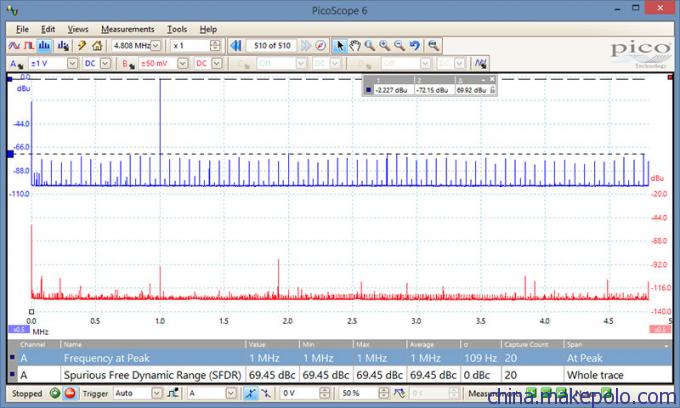The image size is (680, 408).
Task: Click channel A x0.5 axis scale button
Action: pyautogui.click(x=19, y=330)
